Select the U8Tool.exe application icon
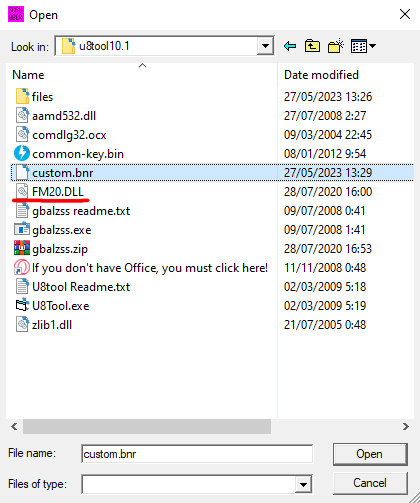420x503 pixels. 22,305
